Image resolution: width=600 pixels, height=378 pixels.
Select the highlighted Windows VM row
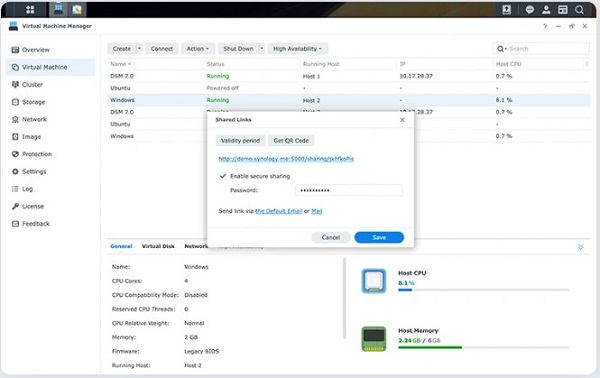pos(348,100)
